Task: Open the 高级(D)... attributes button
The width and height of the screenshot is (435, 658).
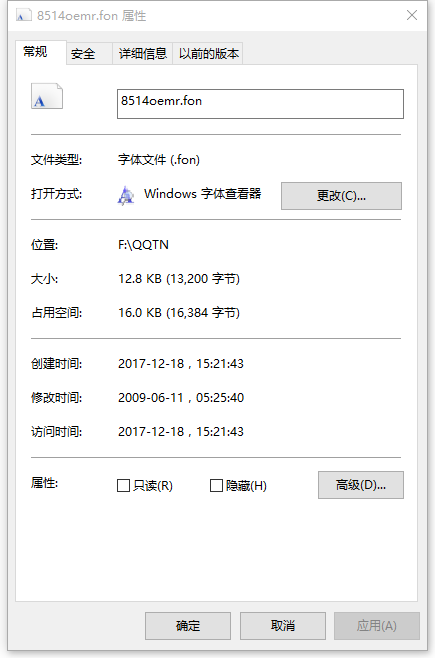Action: click(361, 485)
